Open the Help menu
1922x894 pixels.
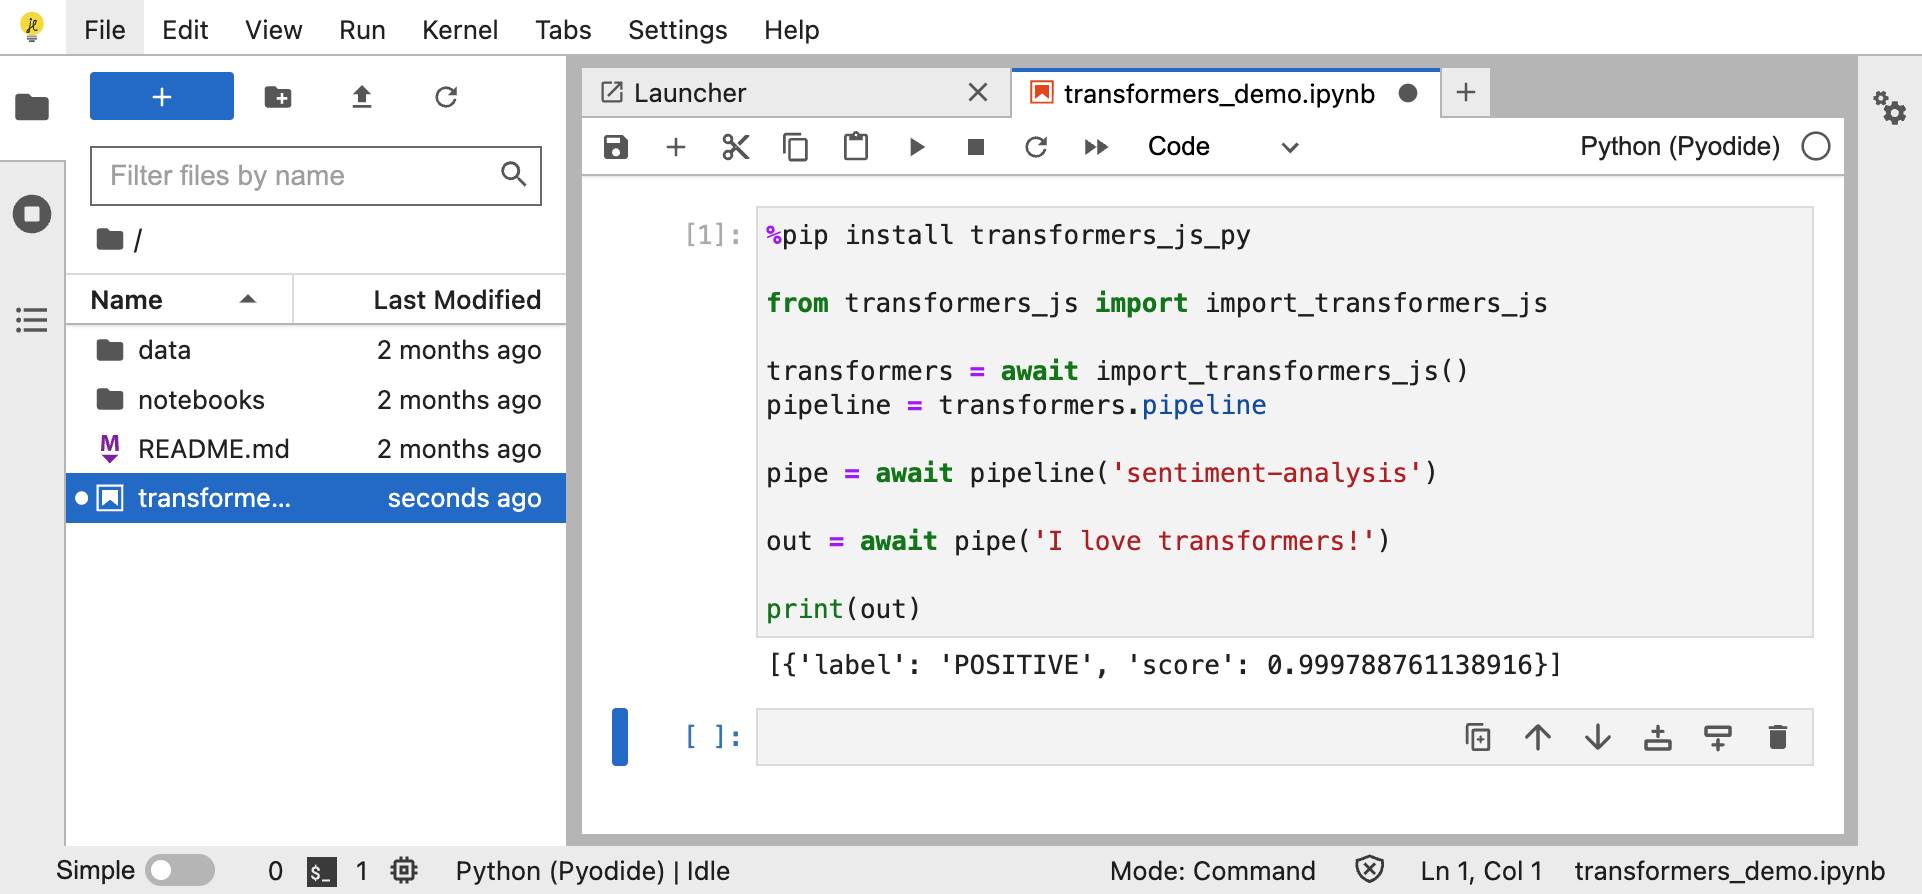tap(792, 30)
